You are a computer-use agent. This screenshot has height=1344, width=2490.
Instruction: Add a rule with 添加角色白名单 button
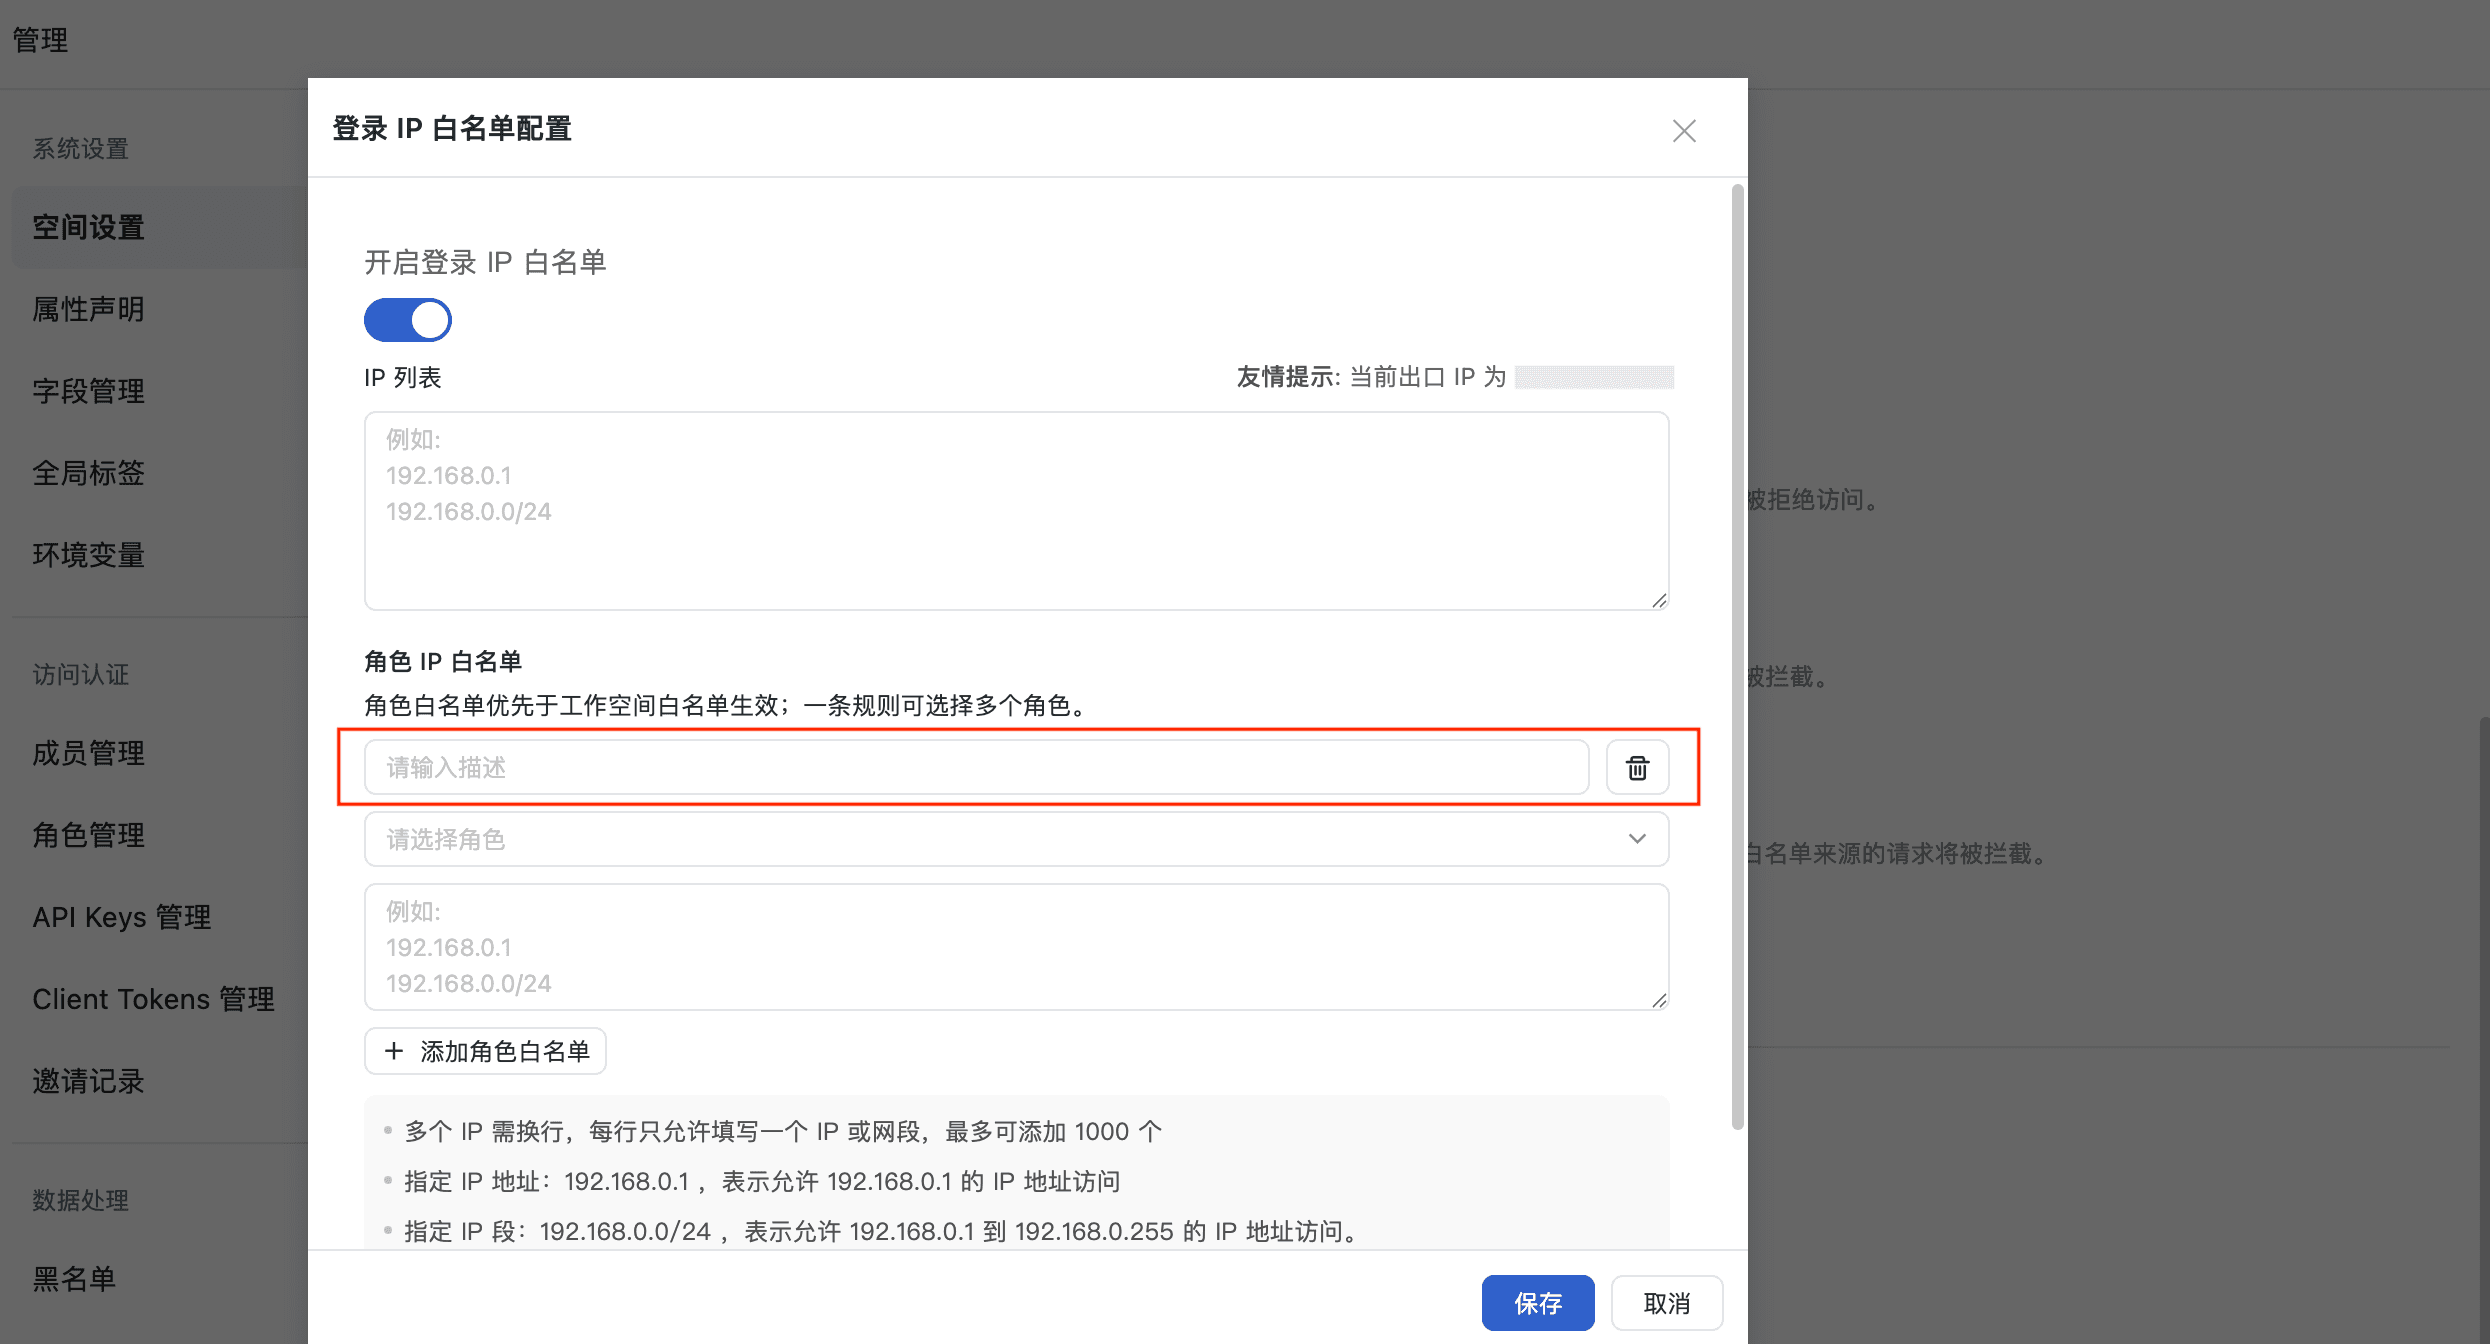pyautogui.click(x=486, y=1051)
